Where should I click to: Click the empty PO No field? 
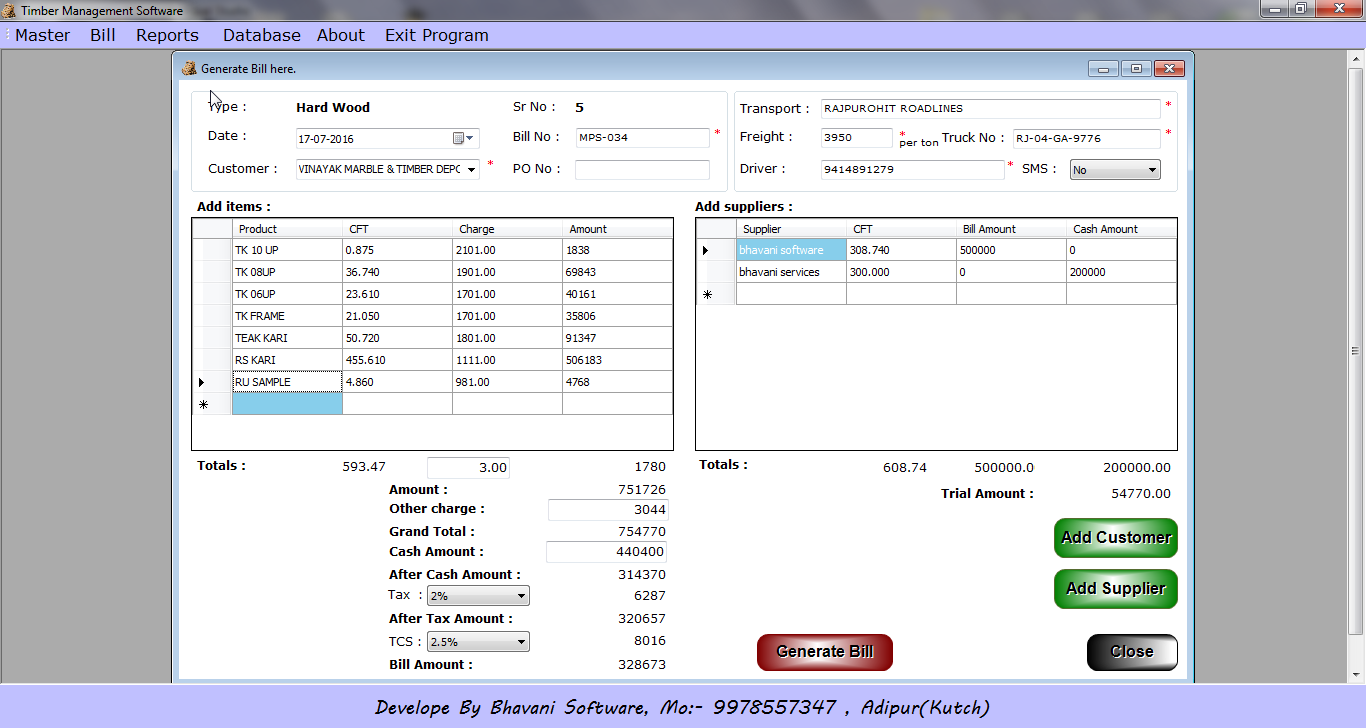pyautogui.click(x=643, y=169)
